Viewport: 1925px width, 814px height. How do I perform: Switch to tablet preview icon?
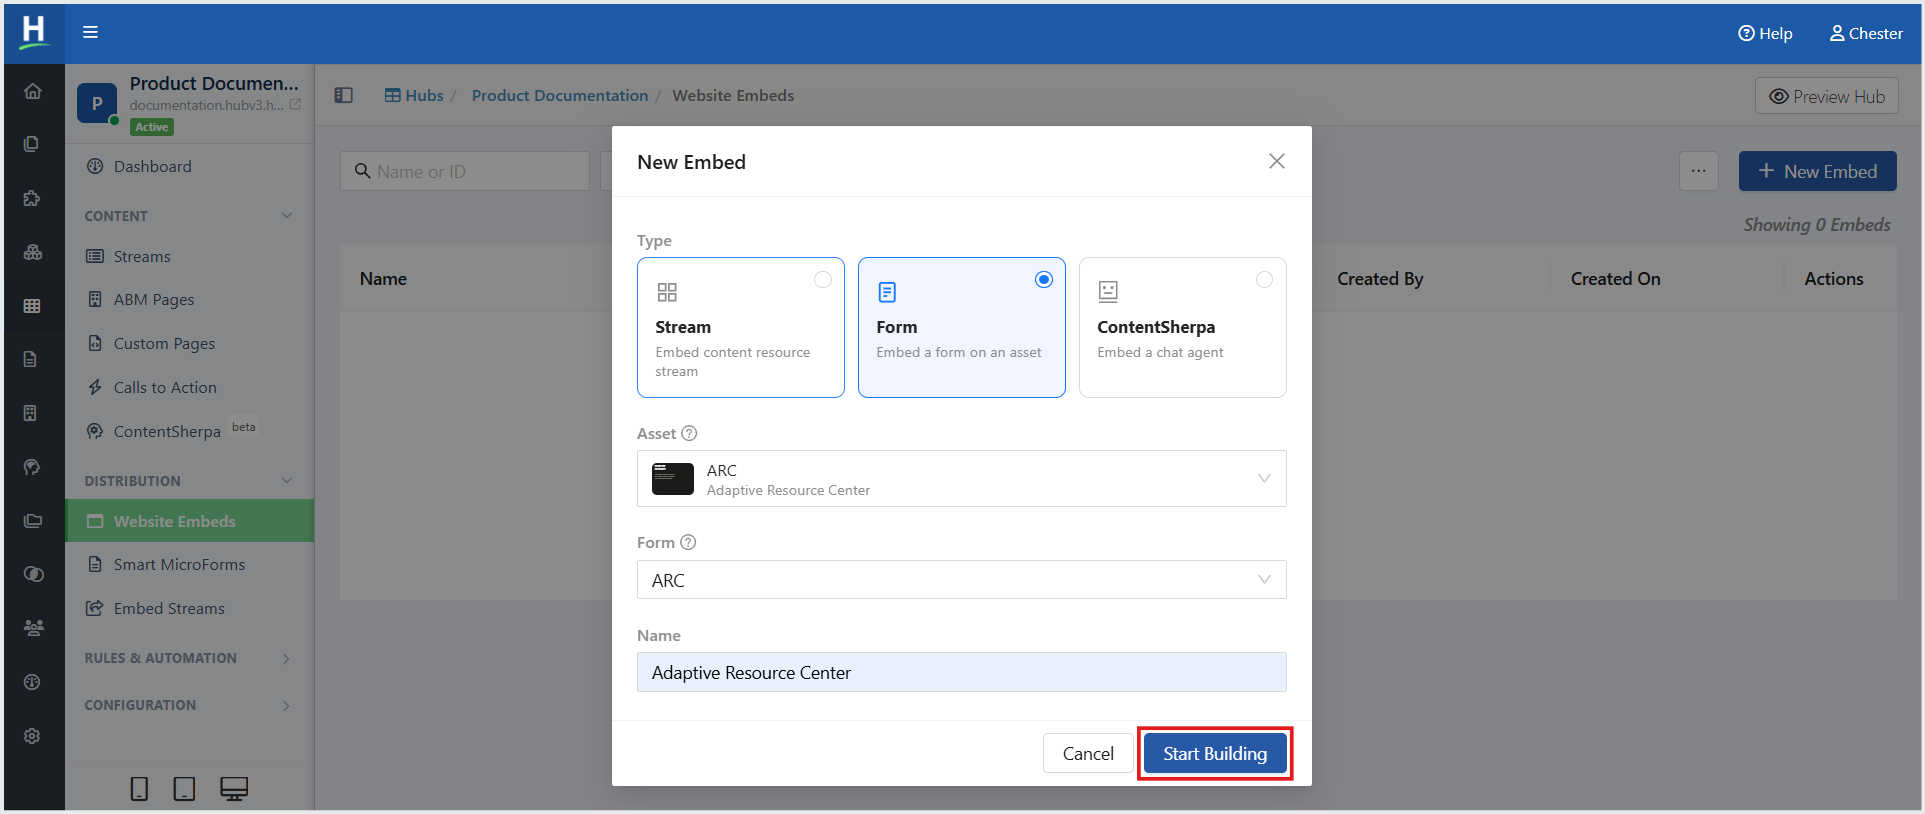[x=184, y=789]
